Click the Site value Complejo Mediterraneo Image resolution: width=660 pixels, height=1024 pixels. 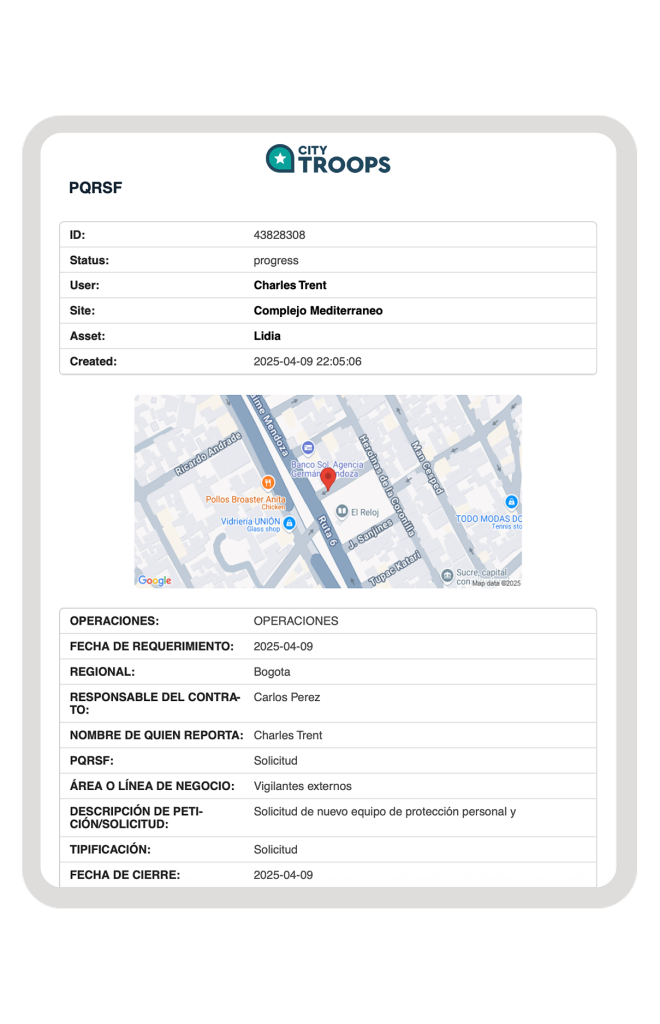(x=318, y=311)
